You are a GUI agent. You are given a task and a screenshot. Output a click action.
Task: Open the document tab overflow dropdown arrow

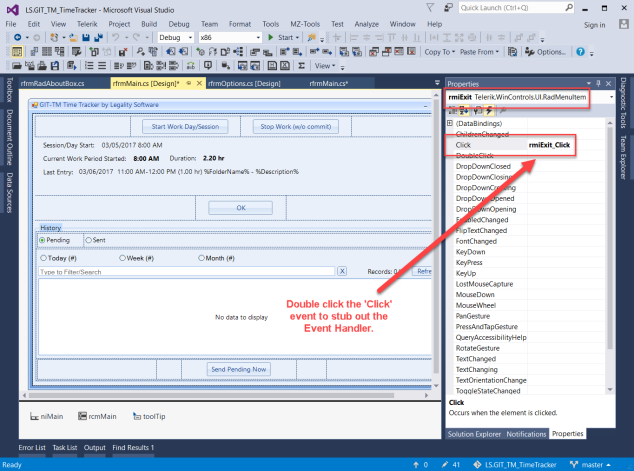coord(437,83)
